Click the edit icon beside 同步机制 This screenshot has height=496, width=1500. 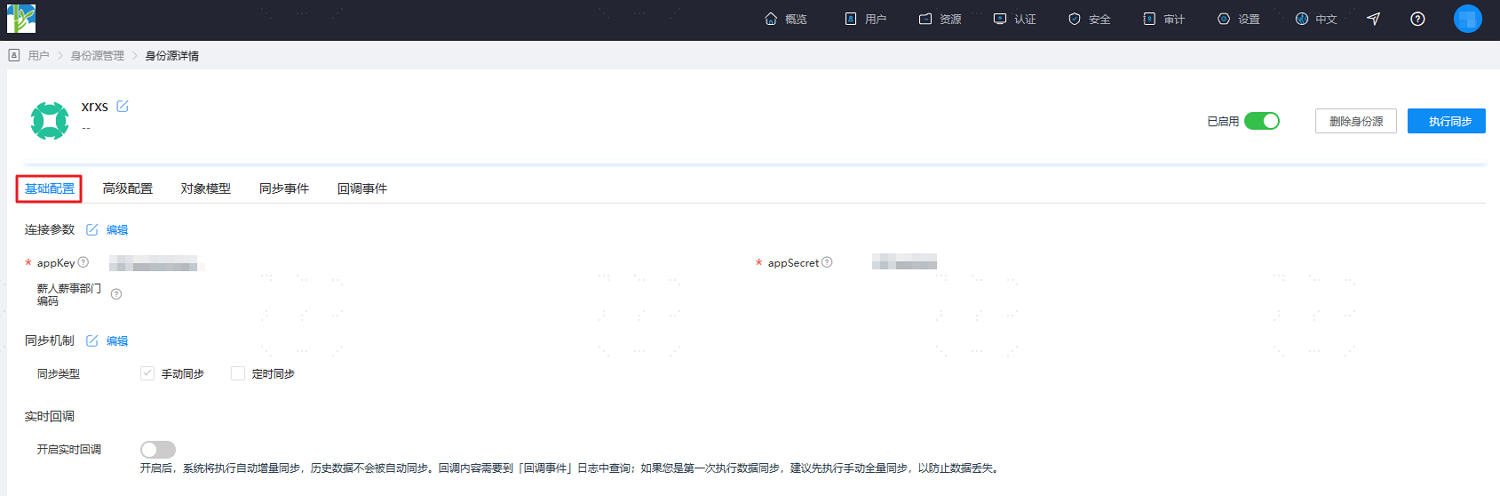[92, 341]
